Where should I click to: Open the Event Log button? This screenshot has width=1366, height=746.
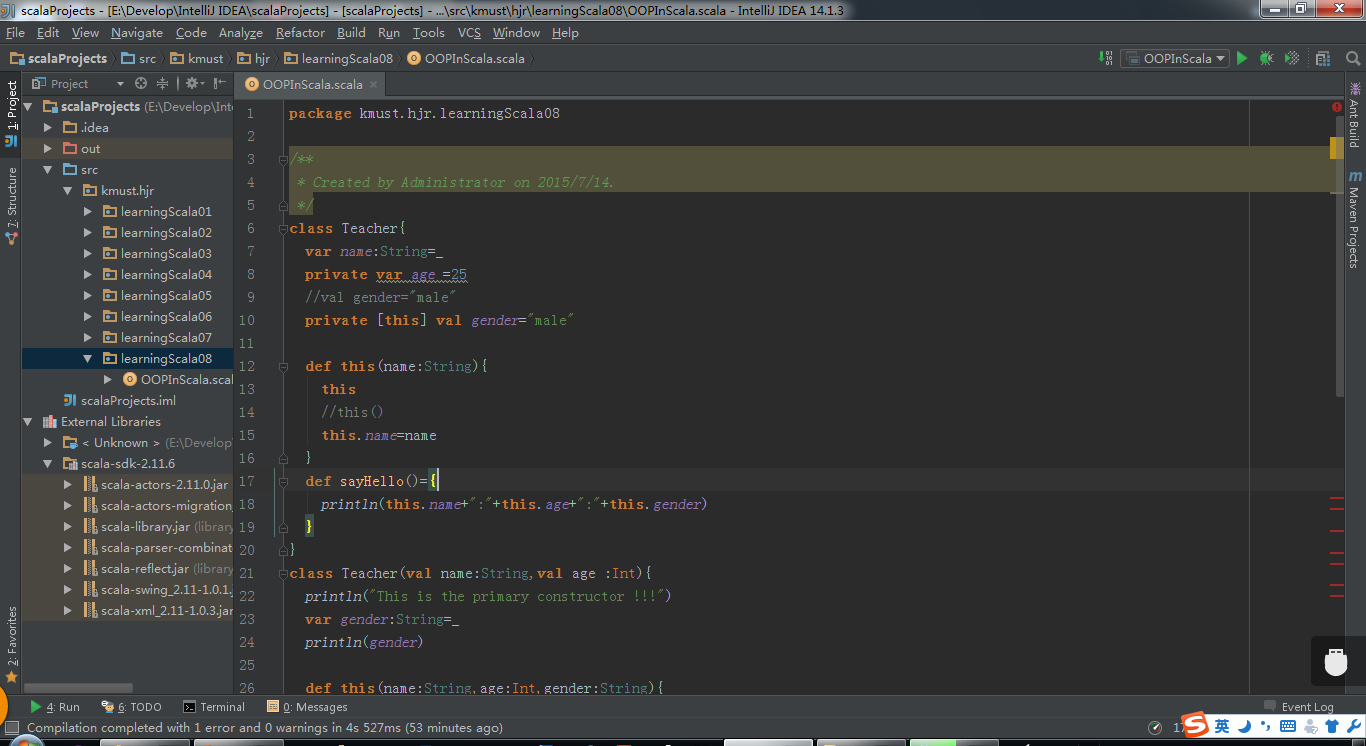[1299, 706]
